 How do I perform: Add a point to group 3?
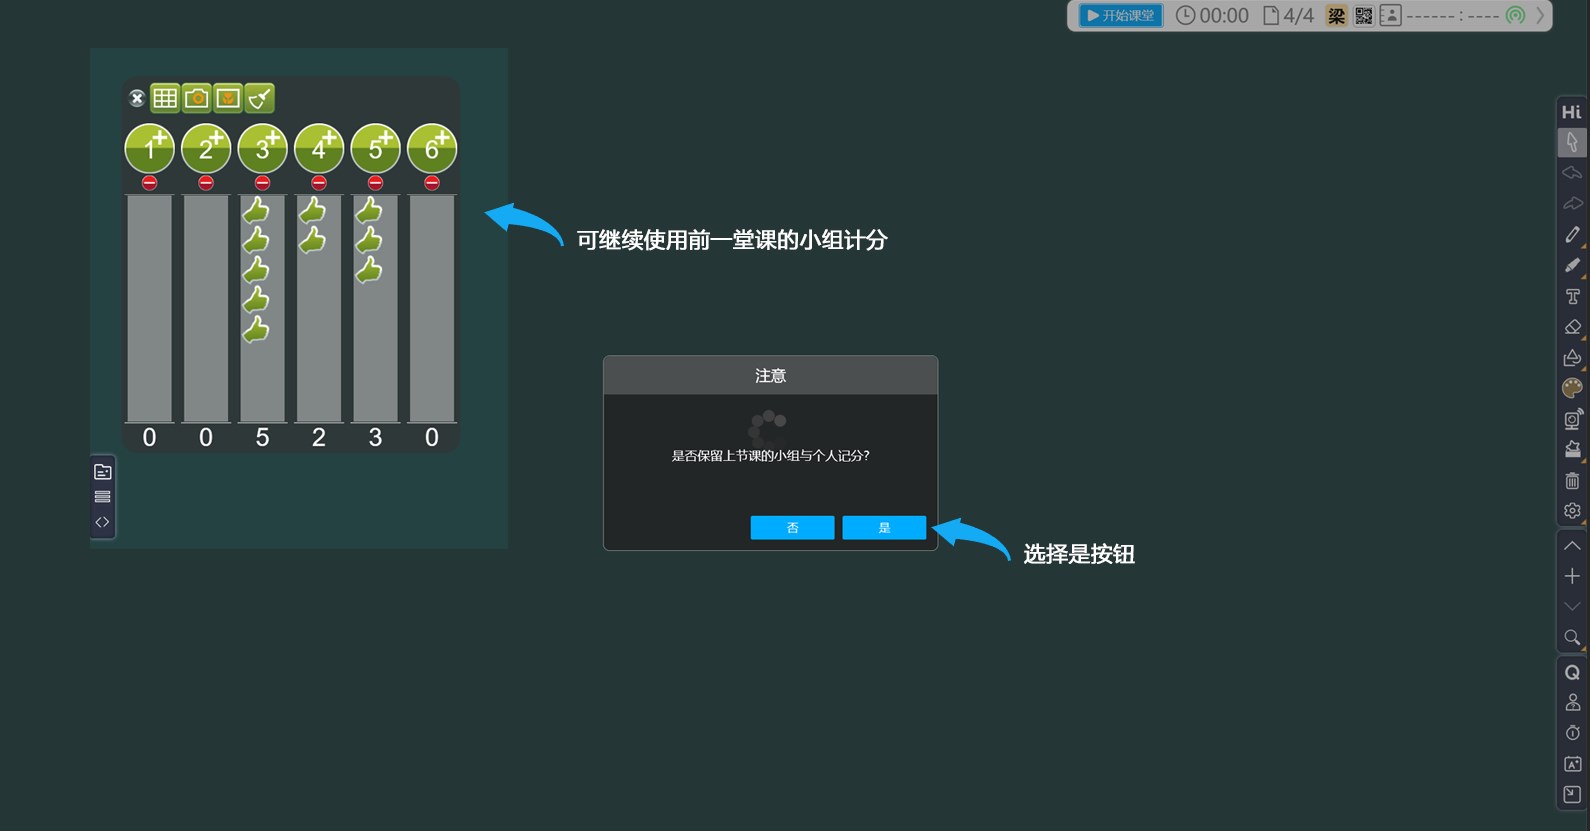(x=262, y=149)
